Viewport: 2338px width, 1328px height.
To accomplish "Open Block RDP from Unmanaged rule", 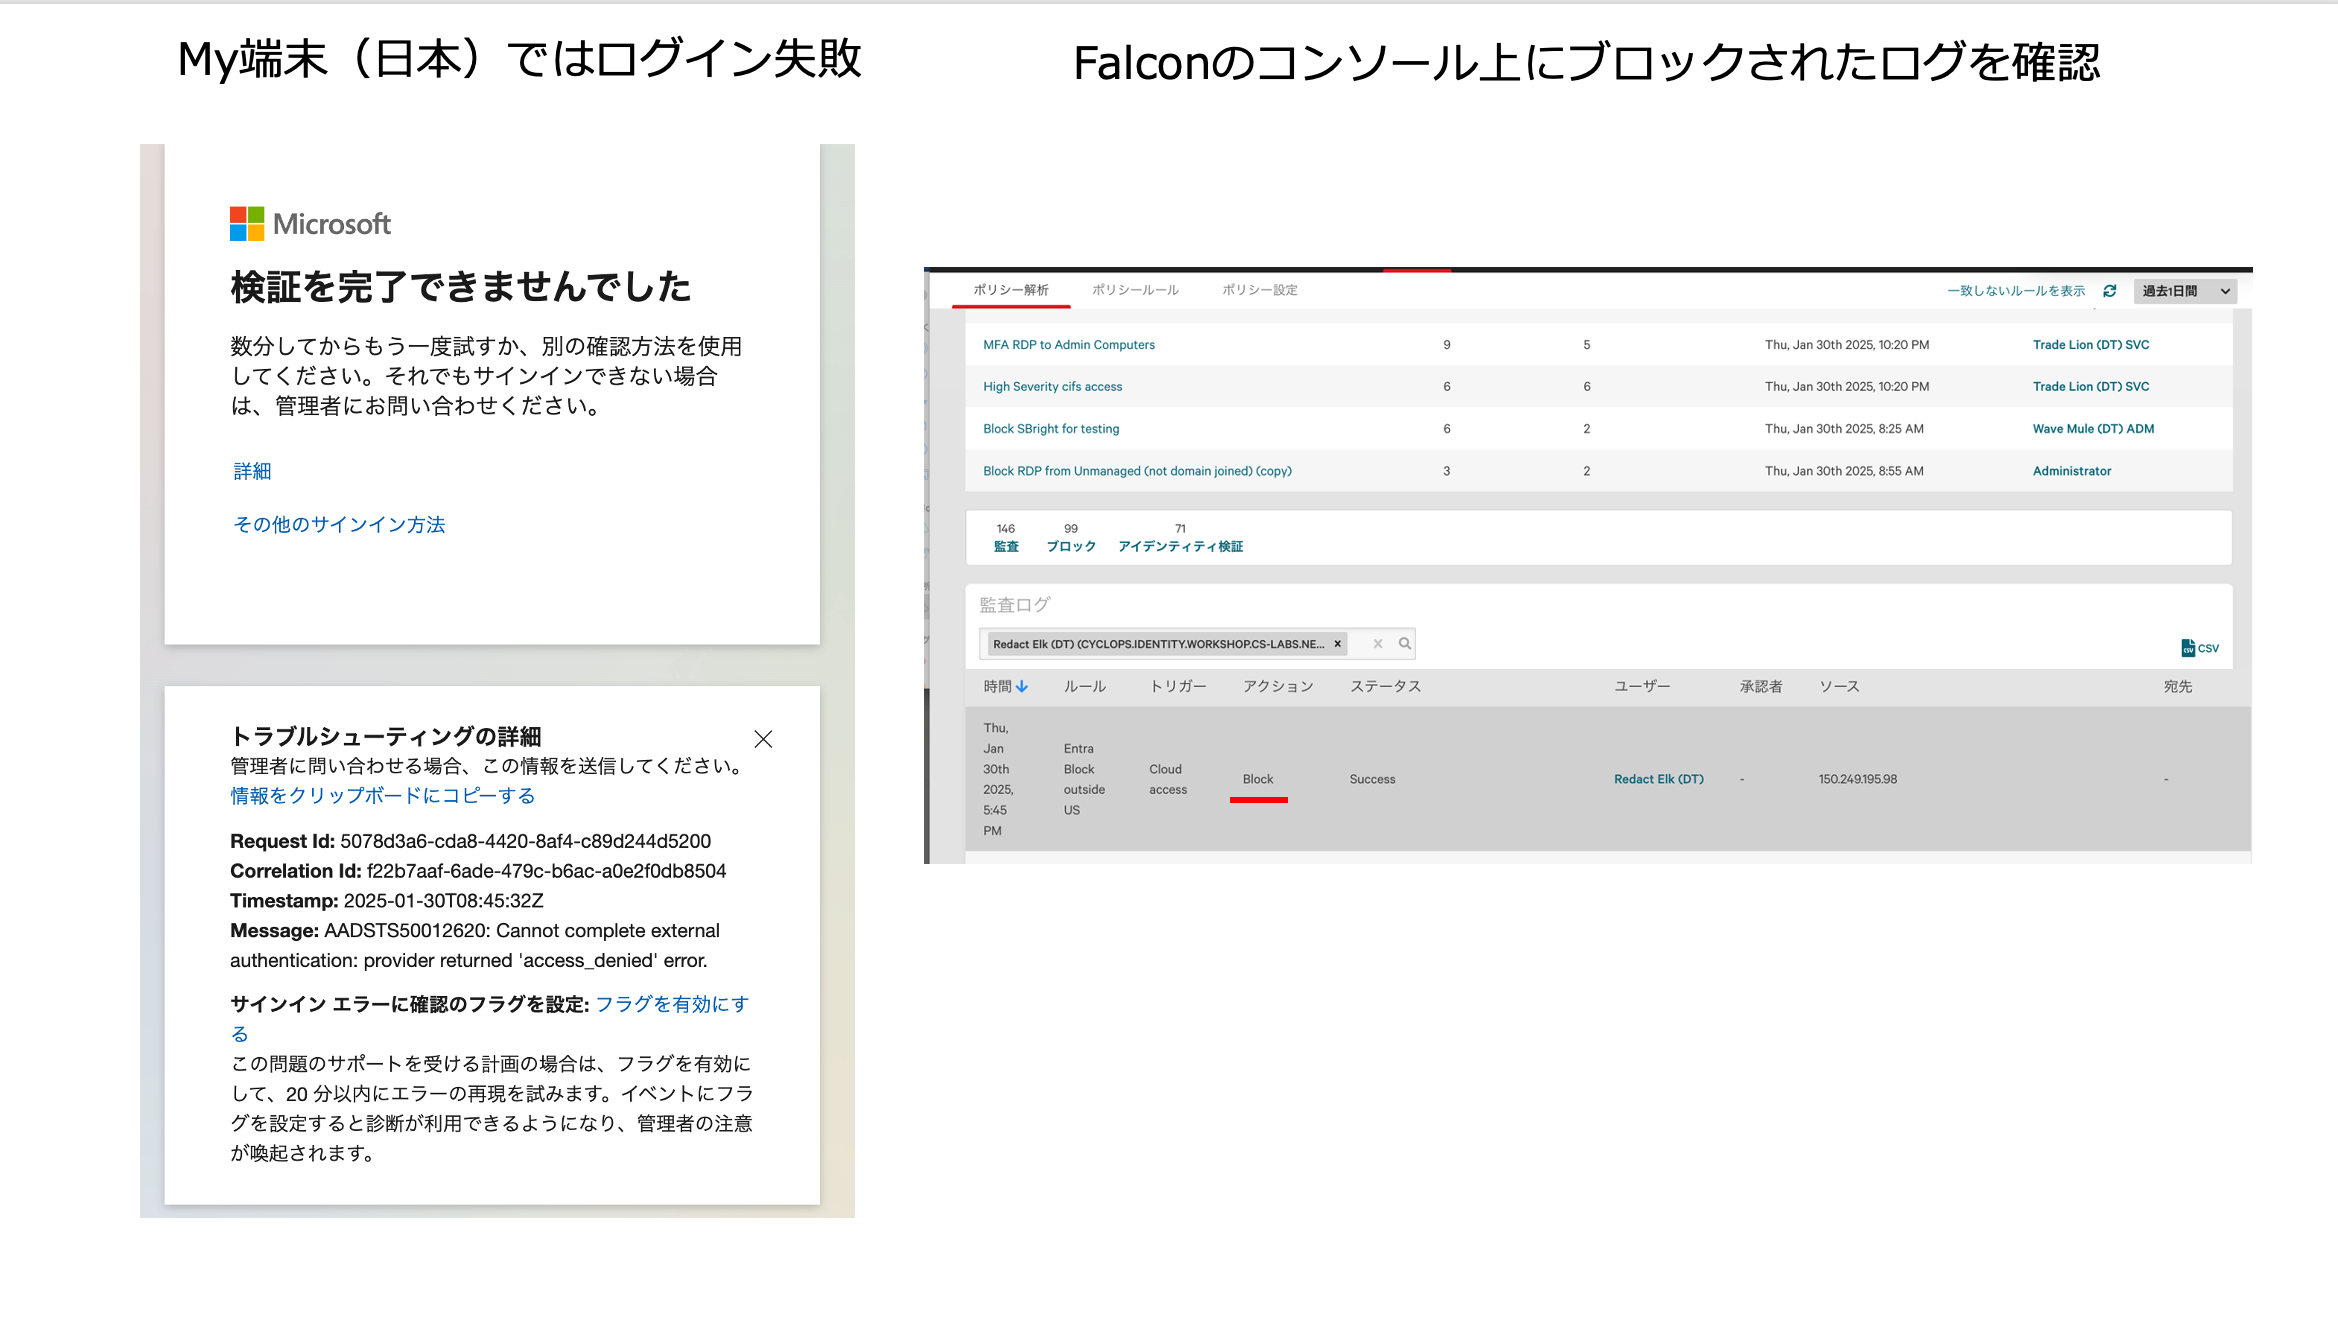I will [x=1137, y=471].
